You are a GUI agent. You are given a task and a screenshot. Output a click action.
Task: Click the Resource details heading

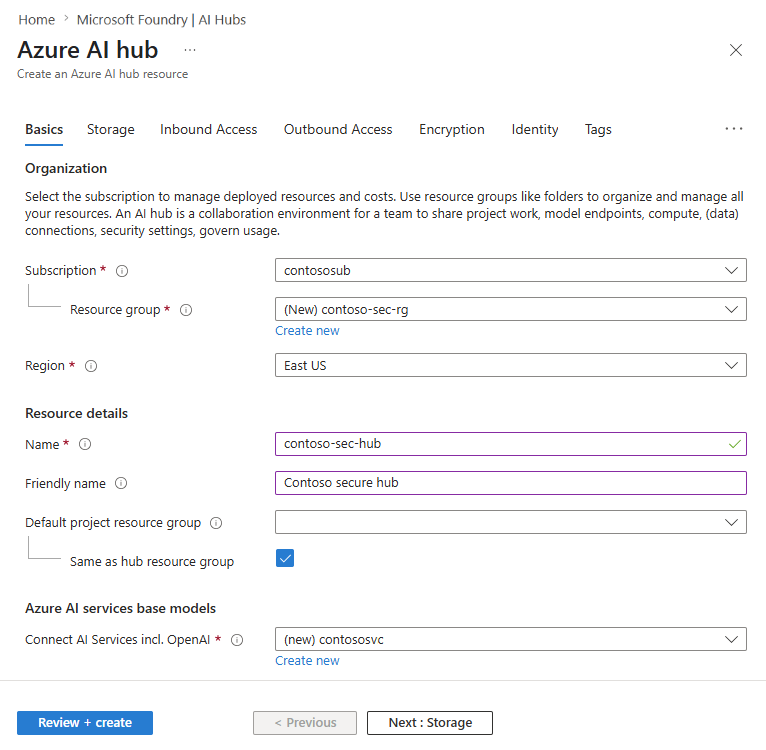tap(77, 413)
